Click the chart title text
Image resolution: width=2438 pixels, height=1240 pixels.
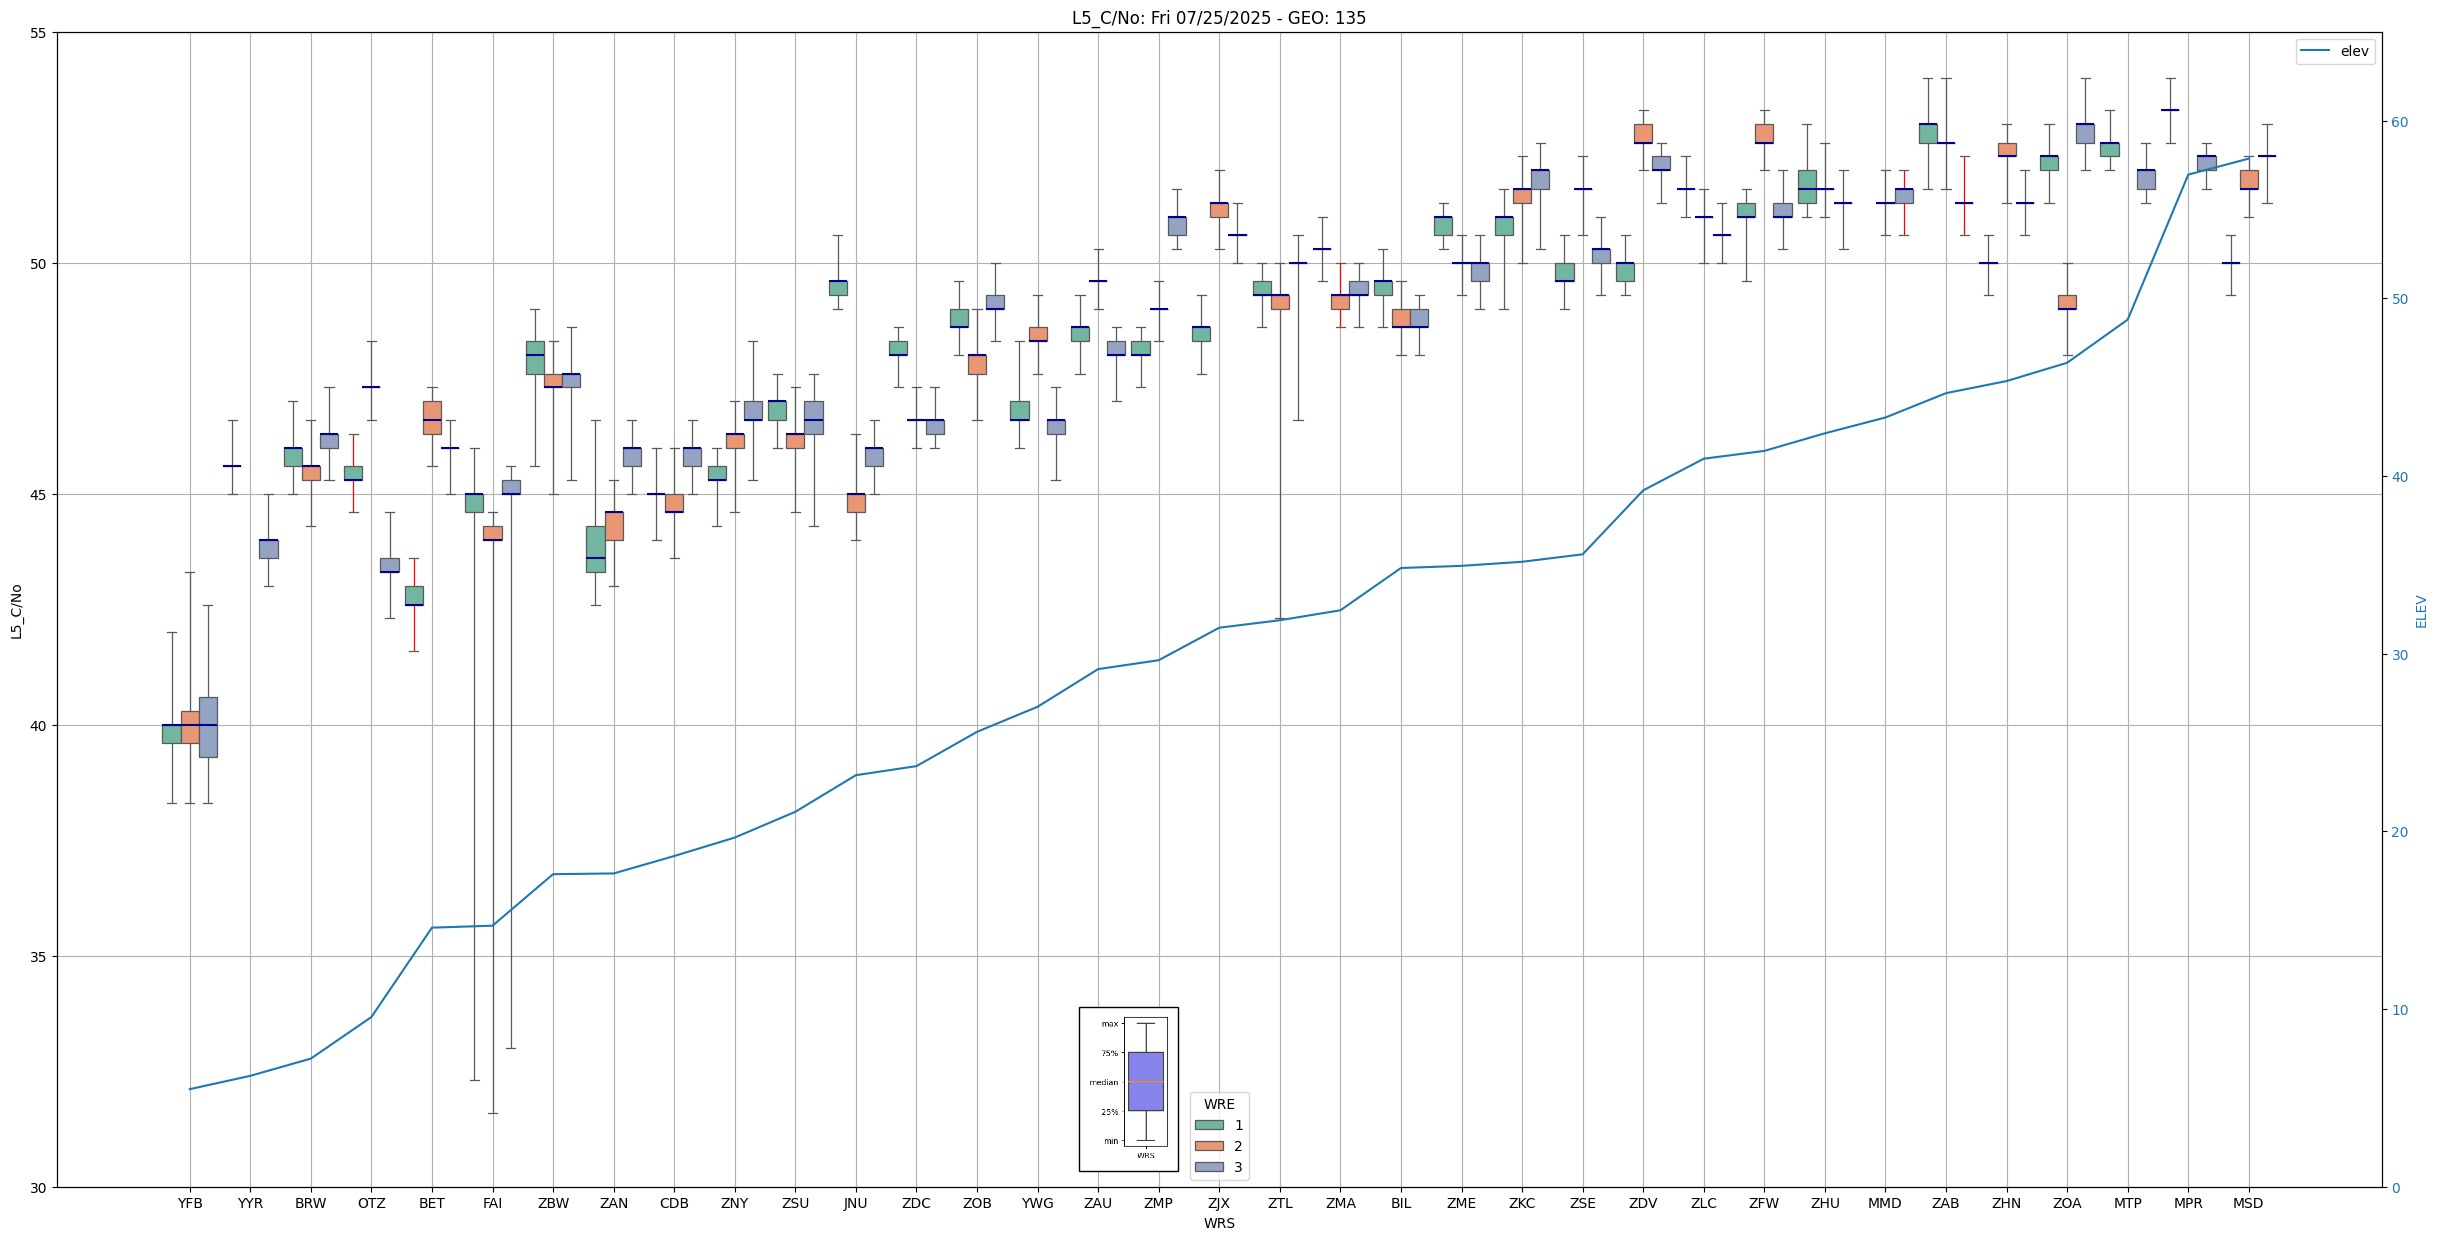click(1218, 18)
